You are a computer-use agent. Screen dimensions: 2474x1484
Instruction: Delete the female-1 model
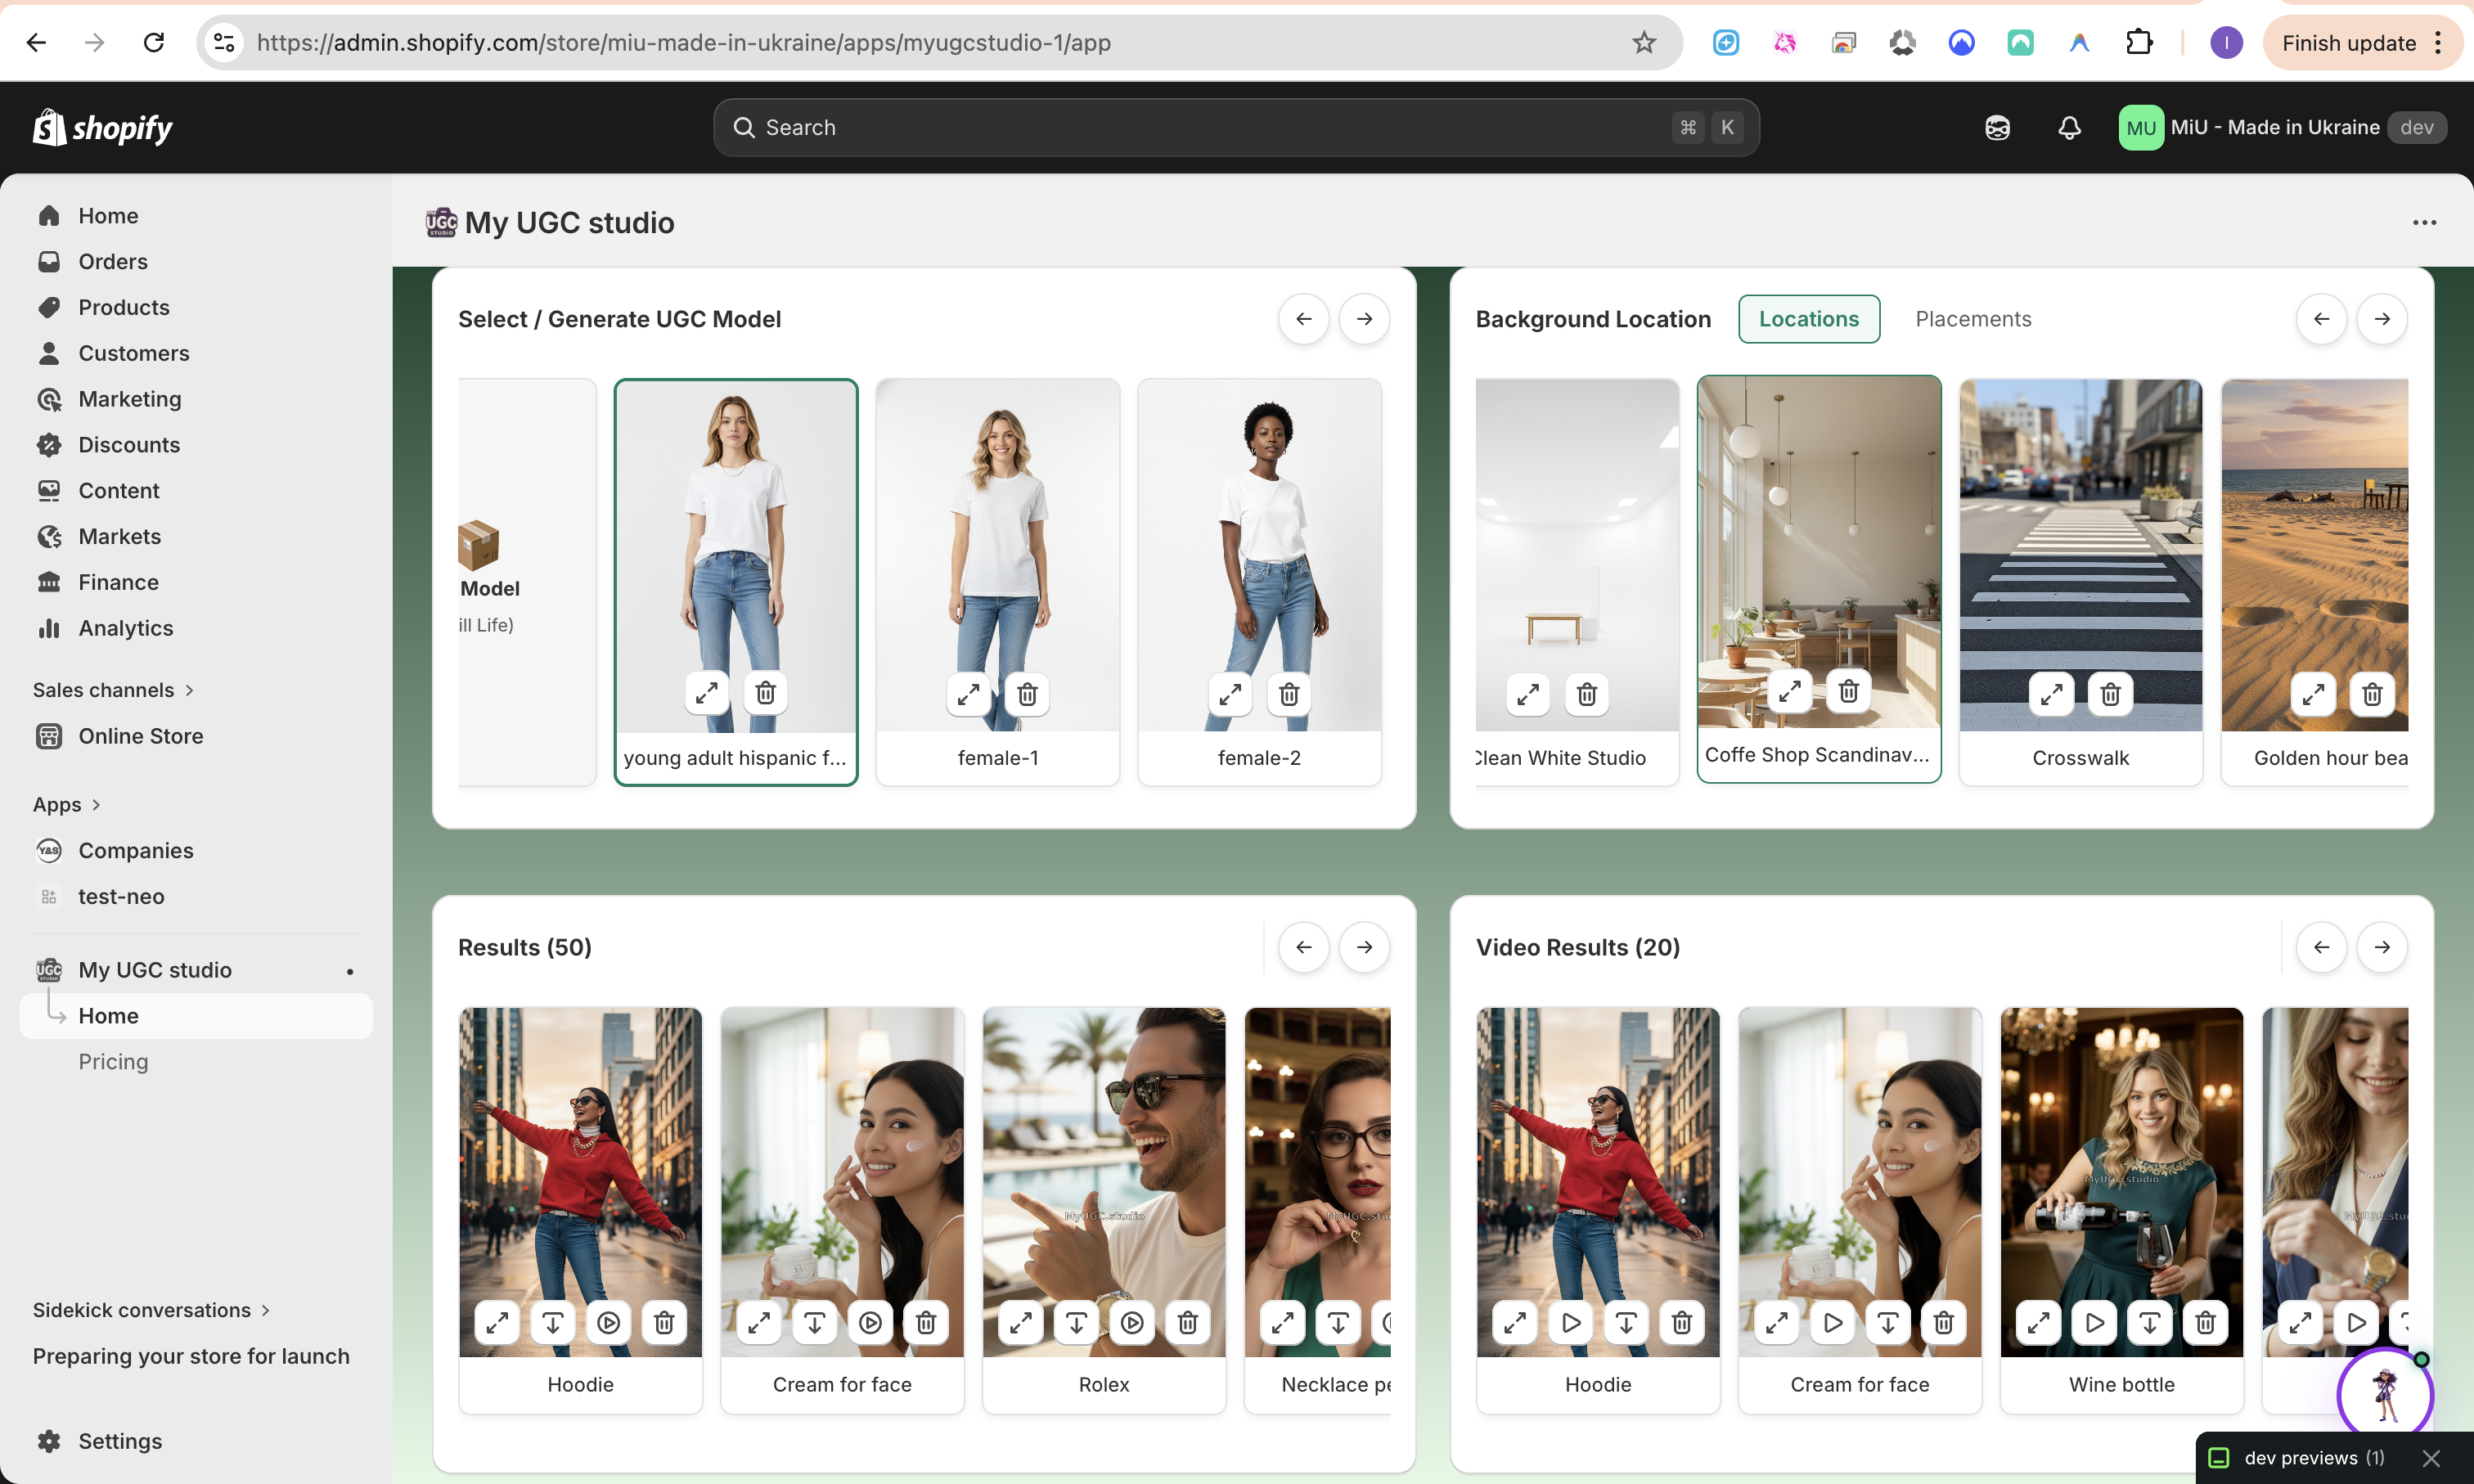click(x=1027, y=694)
